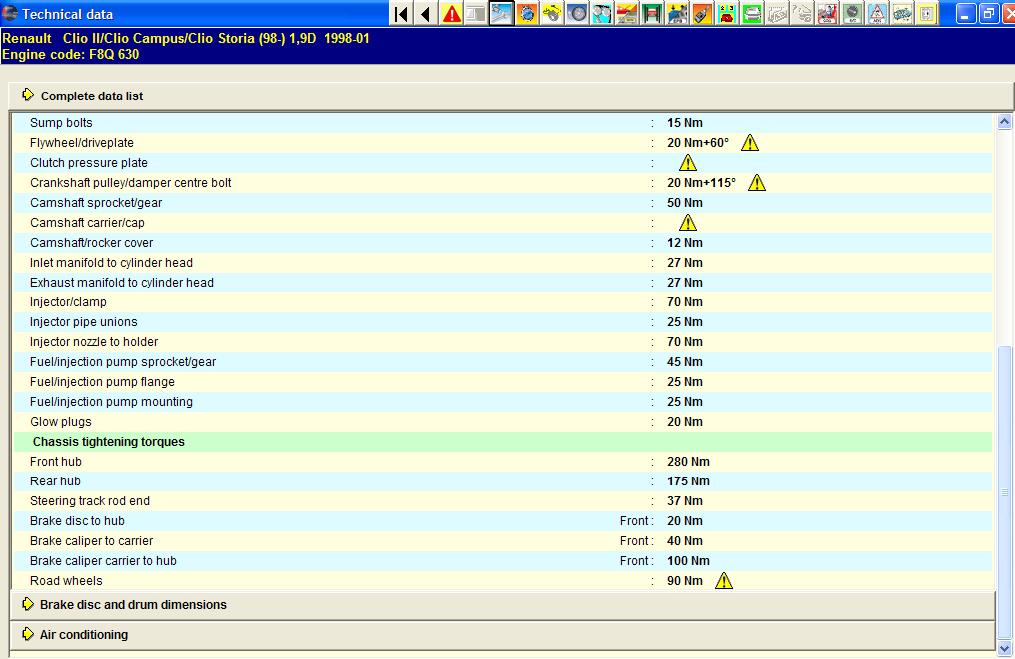Click the green printer toolbar icon
Viewport: 1015px width, 659px height.
752,14
